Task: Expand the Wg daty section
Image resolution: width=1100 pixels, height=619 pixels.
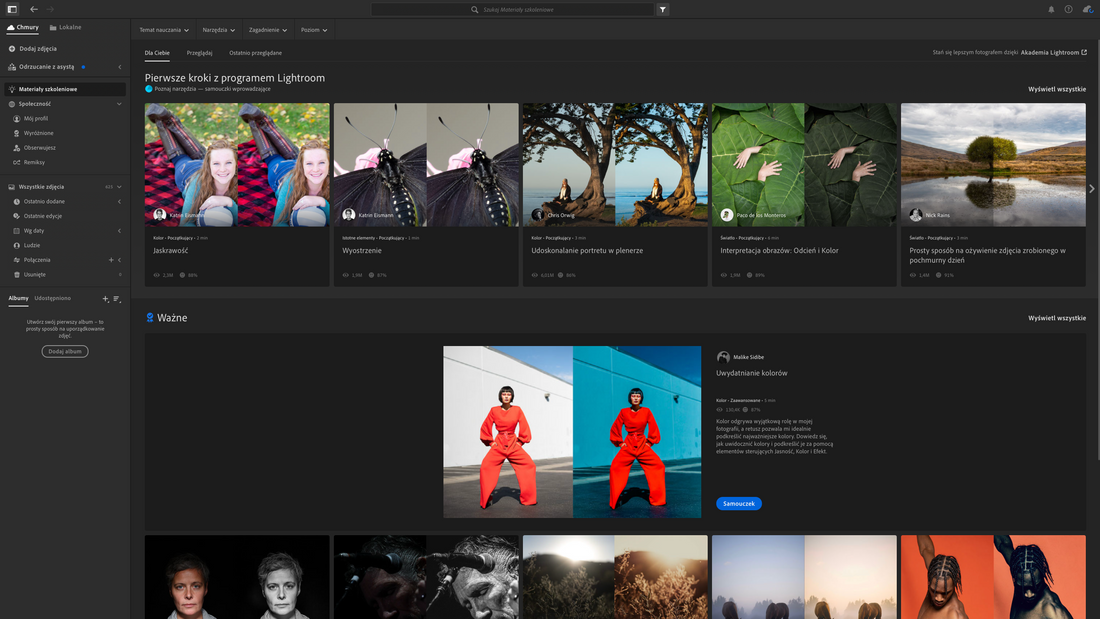Action: click(119, 230)
